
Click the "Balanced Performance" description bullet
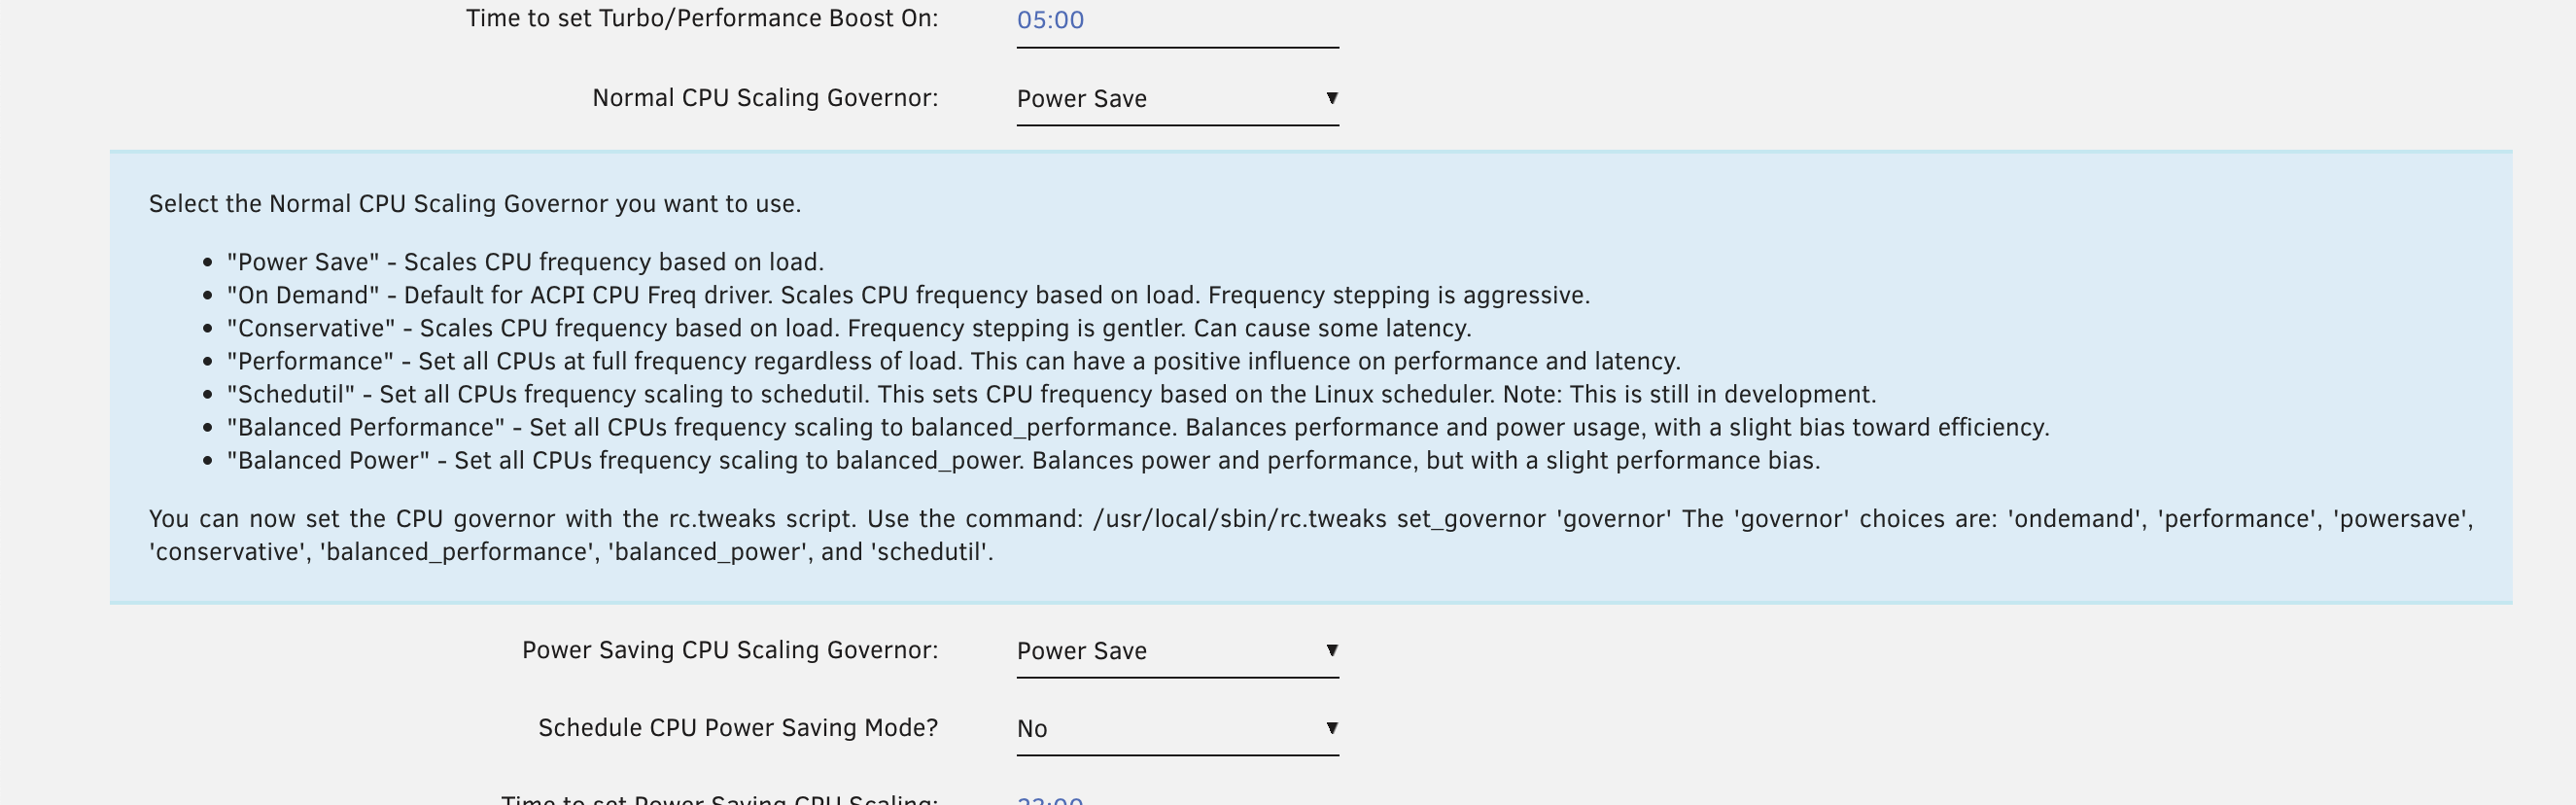point(1137,427)
